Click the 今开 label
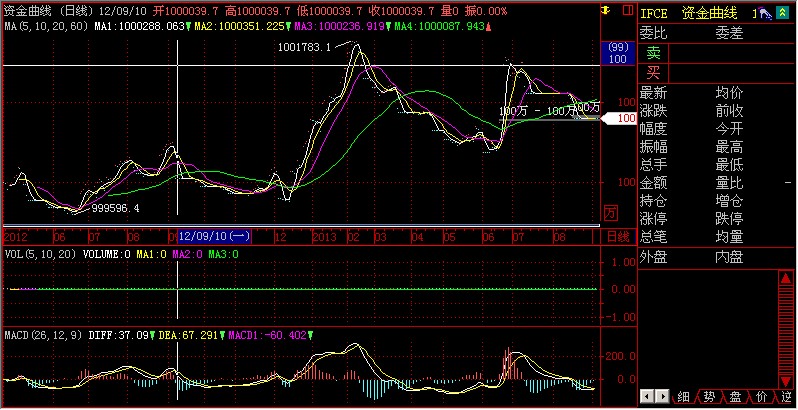This screenshot has width=798, height=410. click(729, 129)
